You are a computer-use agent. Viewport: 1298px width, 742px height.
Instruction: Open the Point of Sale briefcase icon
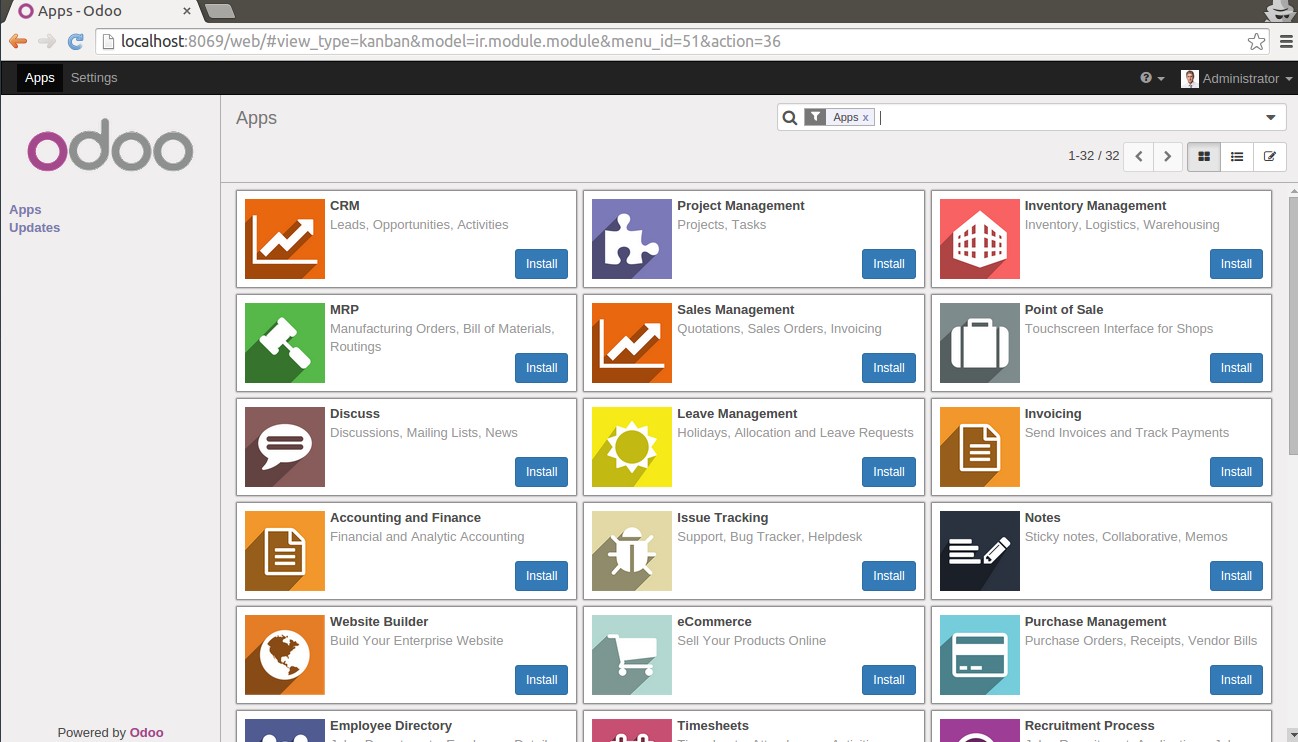pos(980,343)
